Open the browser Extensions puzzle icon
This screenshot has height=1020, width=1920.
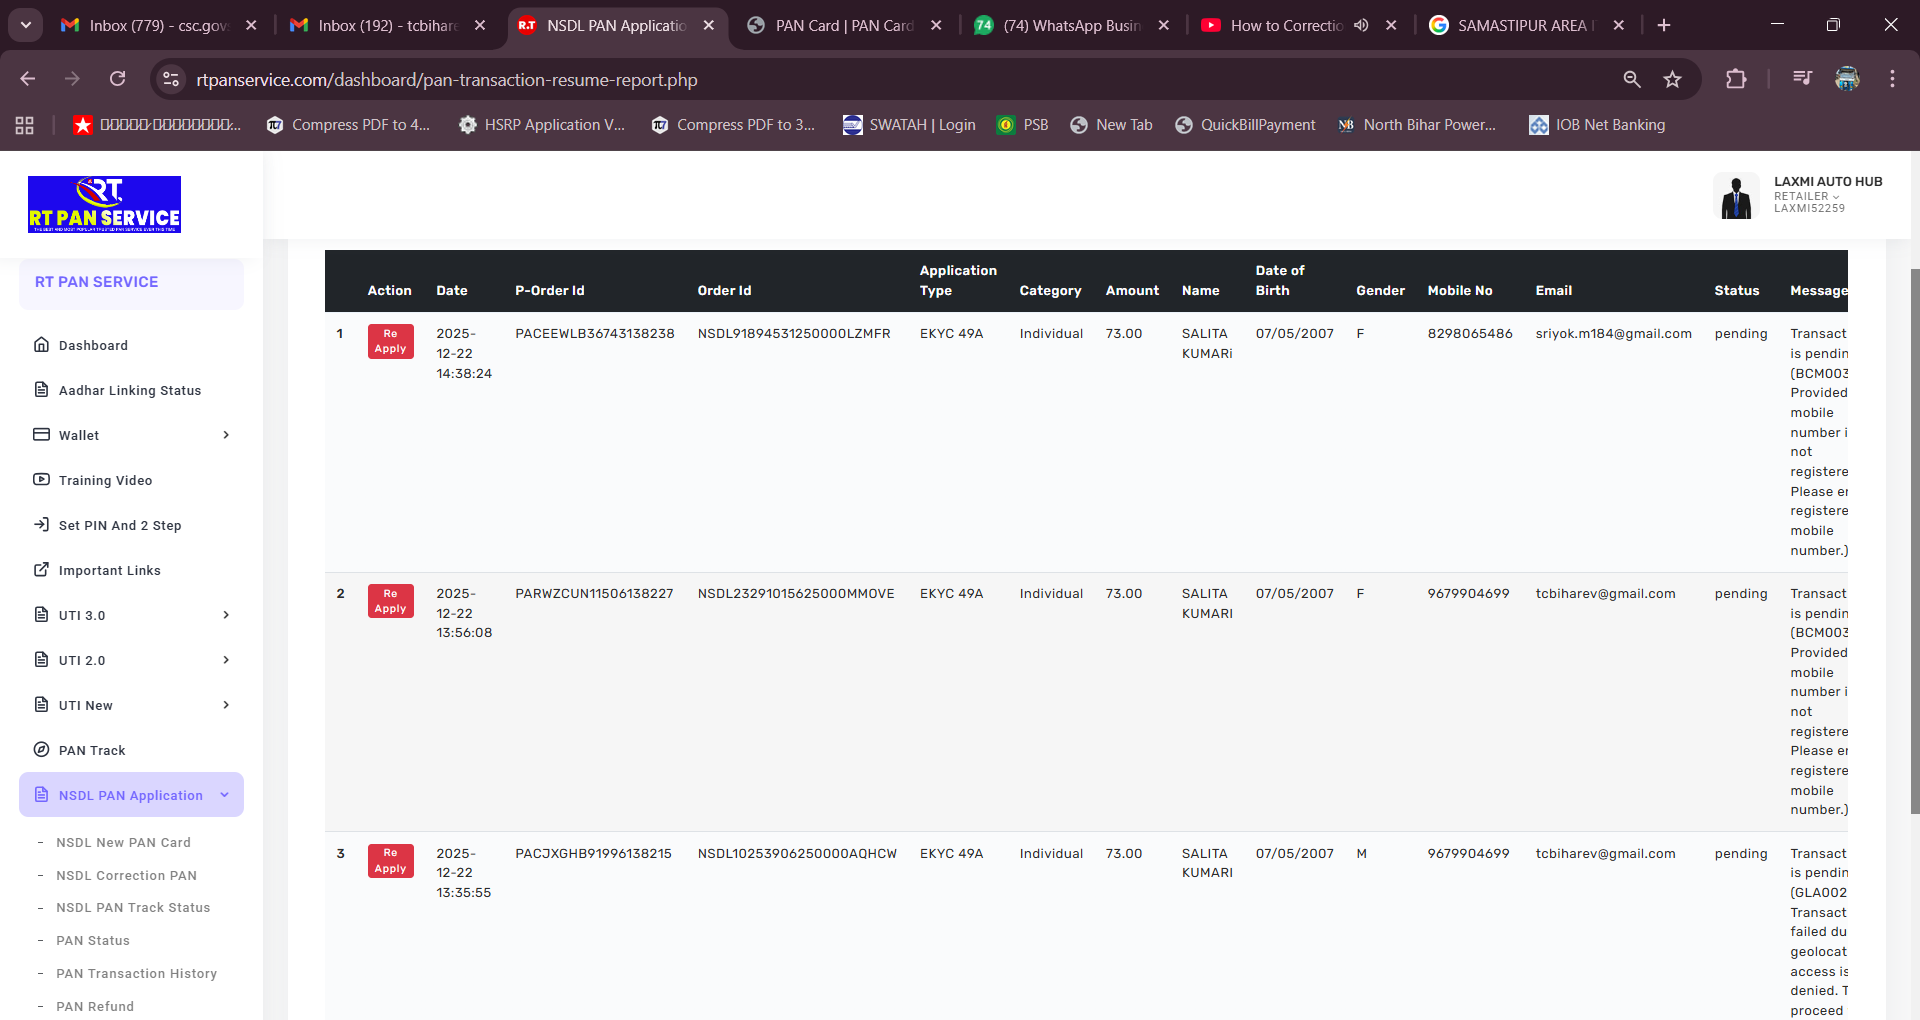point(1736,80)
